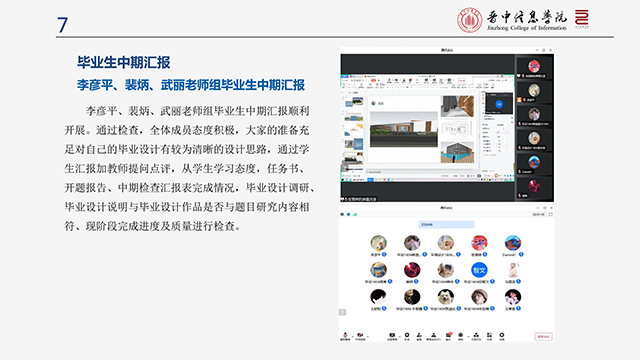The image size is (640, 360).
Task: Click the floor plan image in shared slide
Action: click(457, 129)
